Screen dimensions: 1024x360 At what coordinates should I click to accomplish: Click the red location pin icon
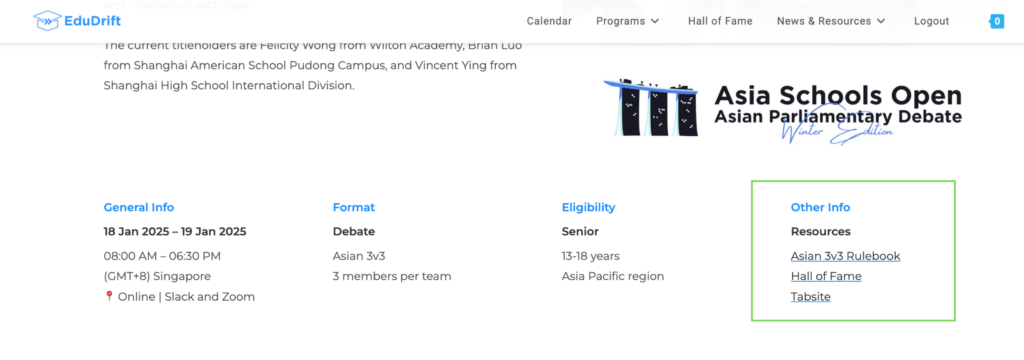click(x=109, y=297)
